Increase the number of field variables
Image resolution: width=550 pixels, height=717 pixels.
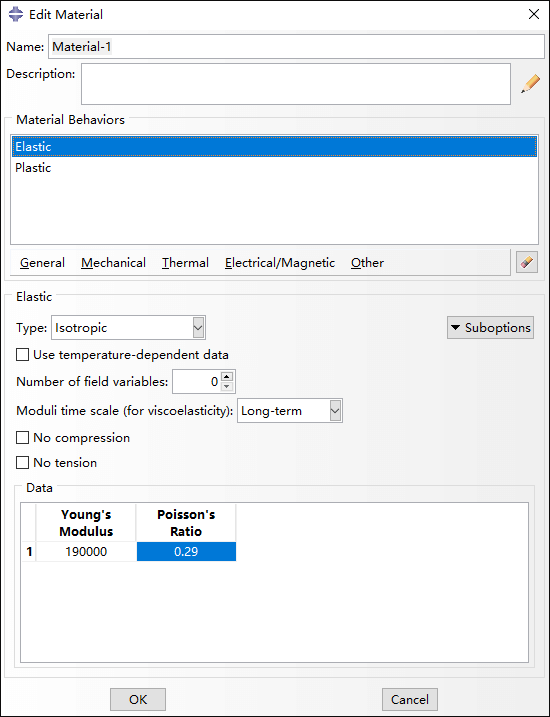click(227, 377)
